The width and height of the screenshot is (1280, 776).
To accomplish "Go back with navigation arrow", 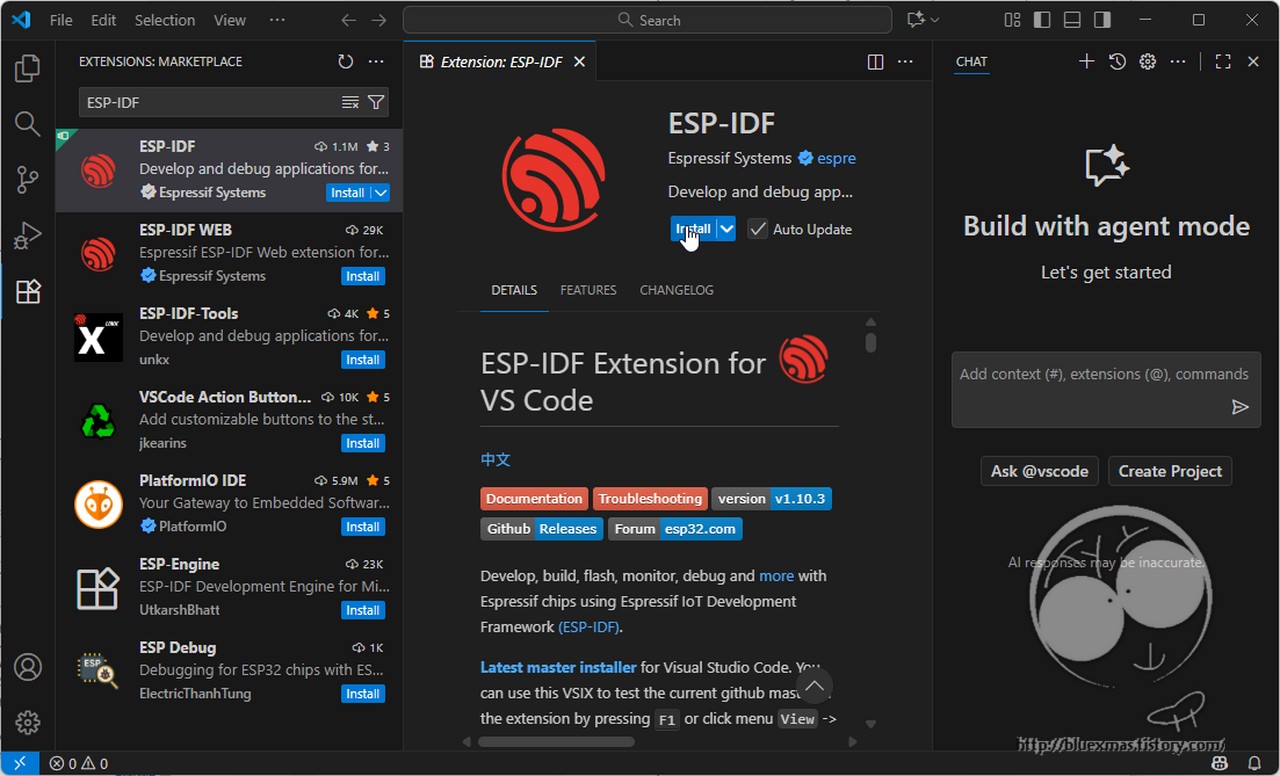I will (x=348, y=20).
